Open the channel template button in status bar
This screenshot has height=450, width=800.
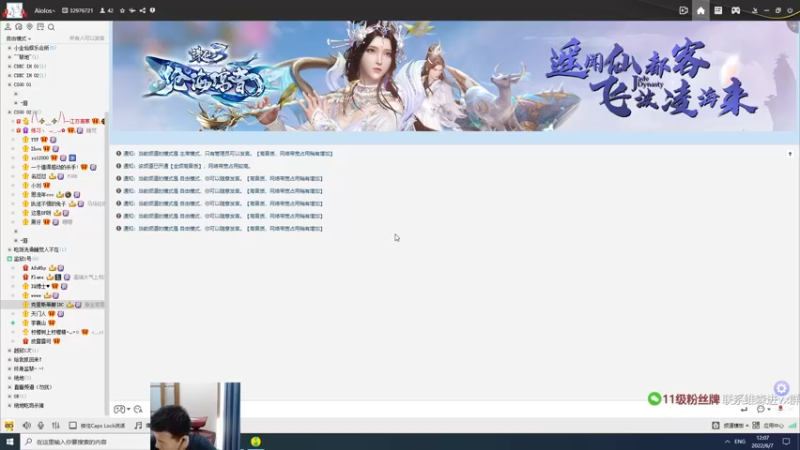(730, 426)
